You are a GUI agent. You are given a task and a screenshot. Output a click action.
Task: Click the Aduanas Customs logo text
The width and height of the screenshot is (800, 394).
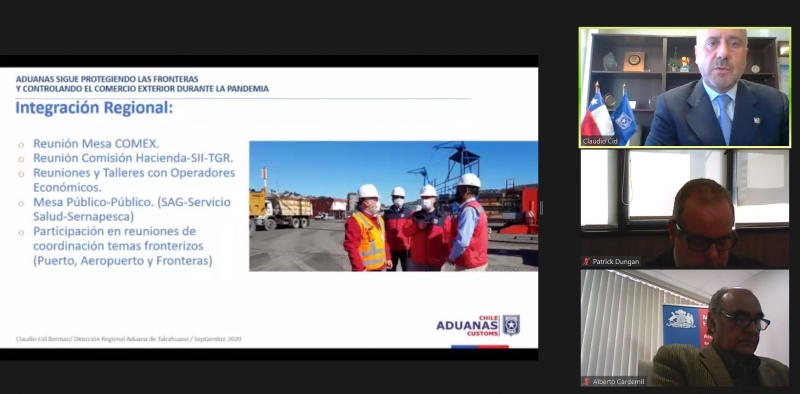click(x=467, y=326)
